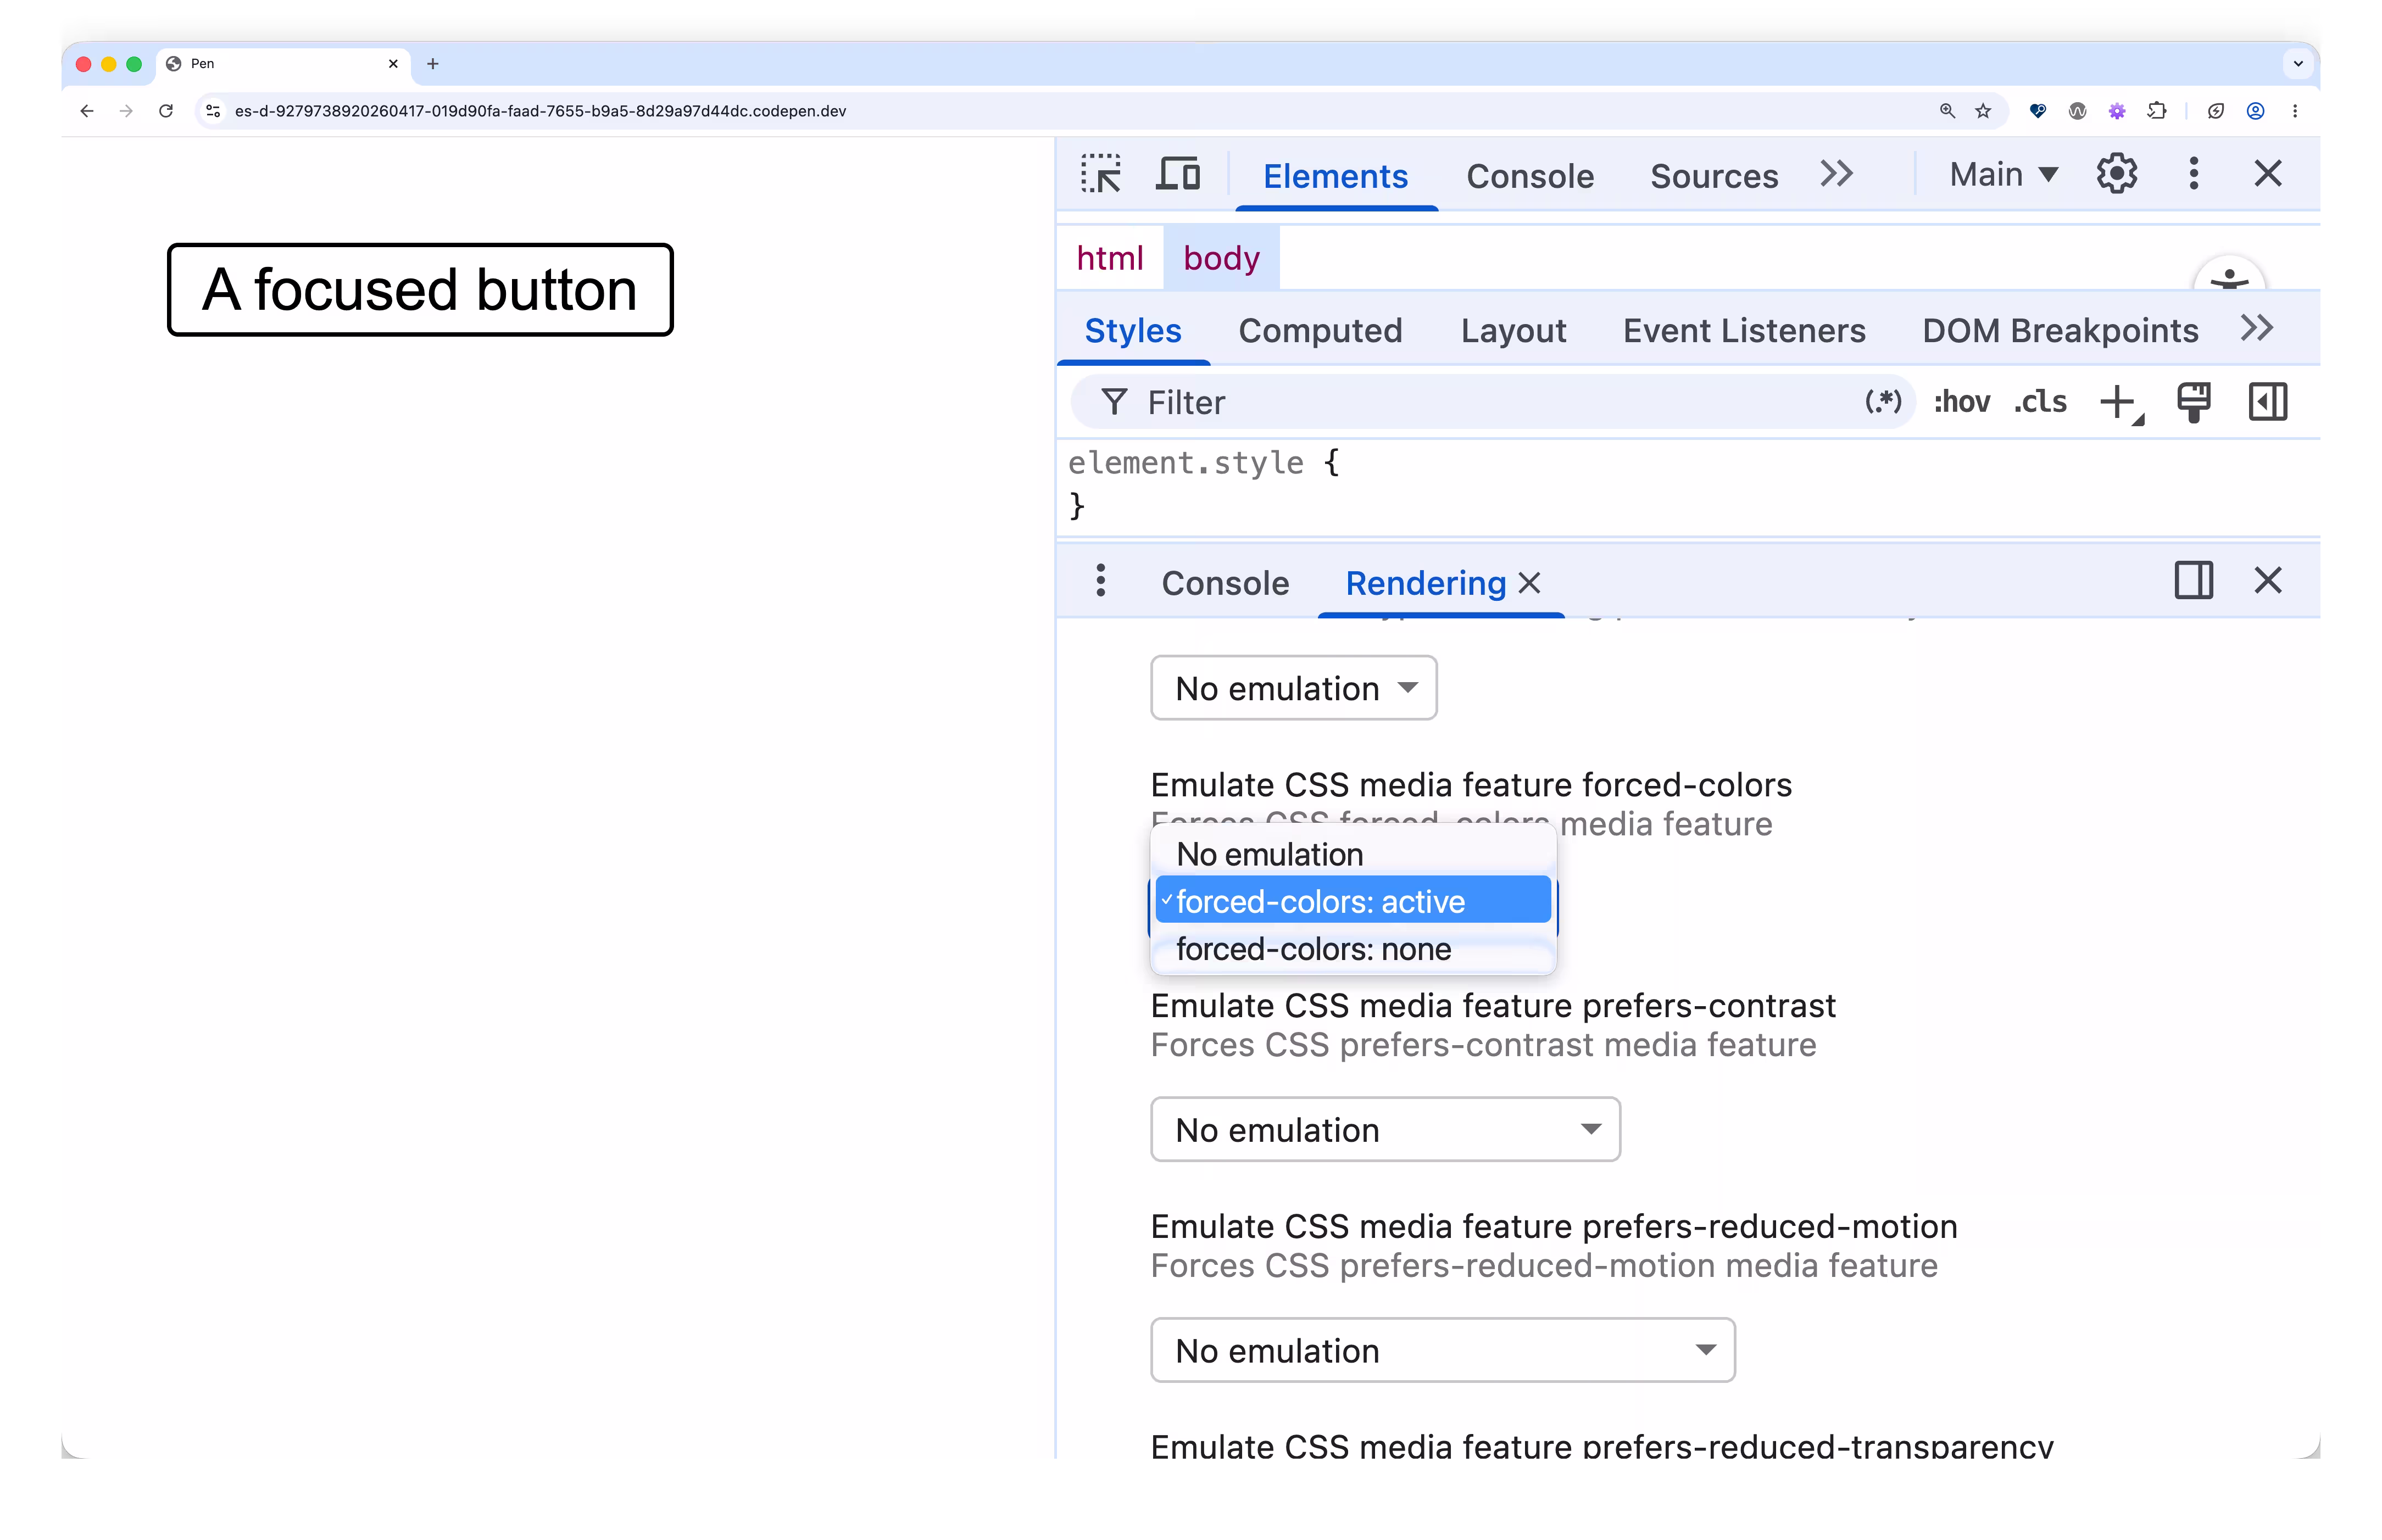The height and width of the screenshot is (1540, 2382).
Task: Show the computed styles sidebar icon
Action: 2267,402
